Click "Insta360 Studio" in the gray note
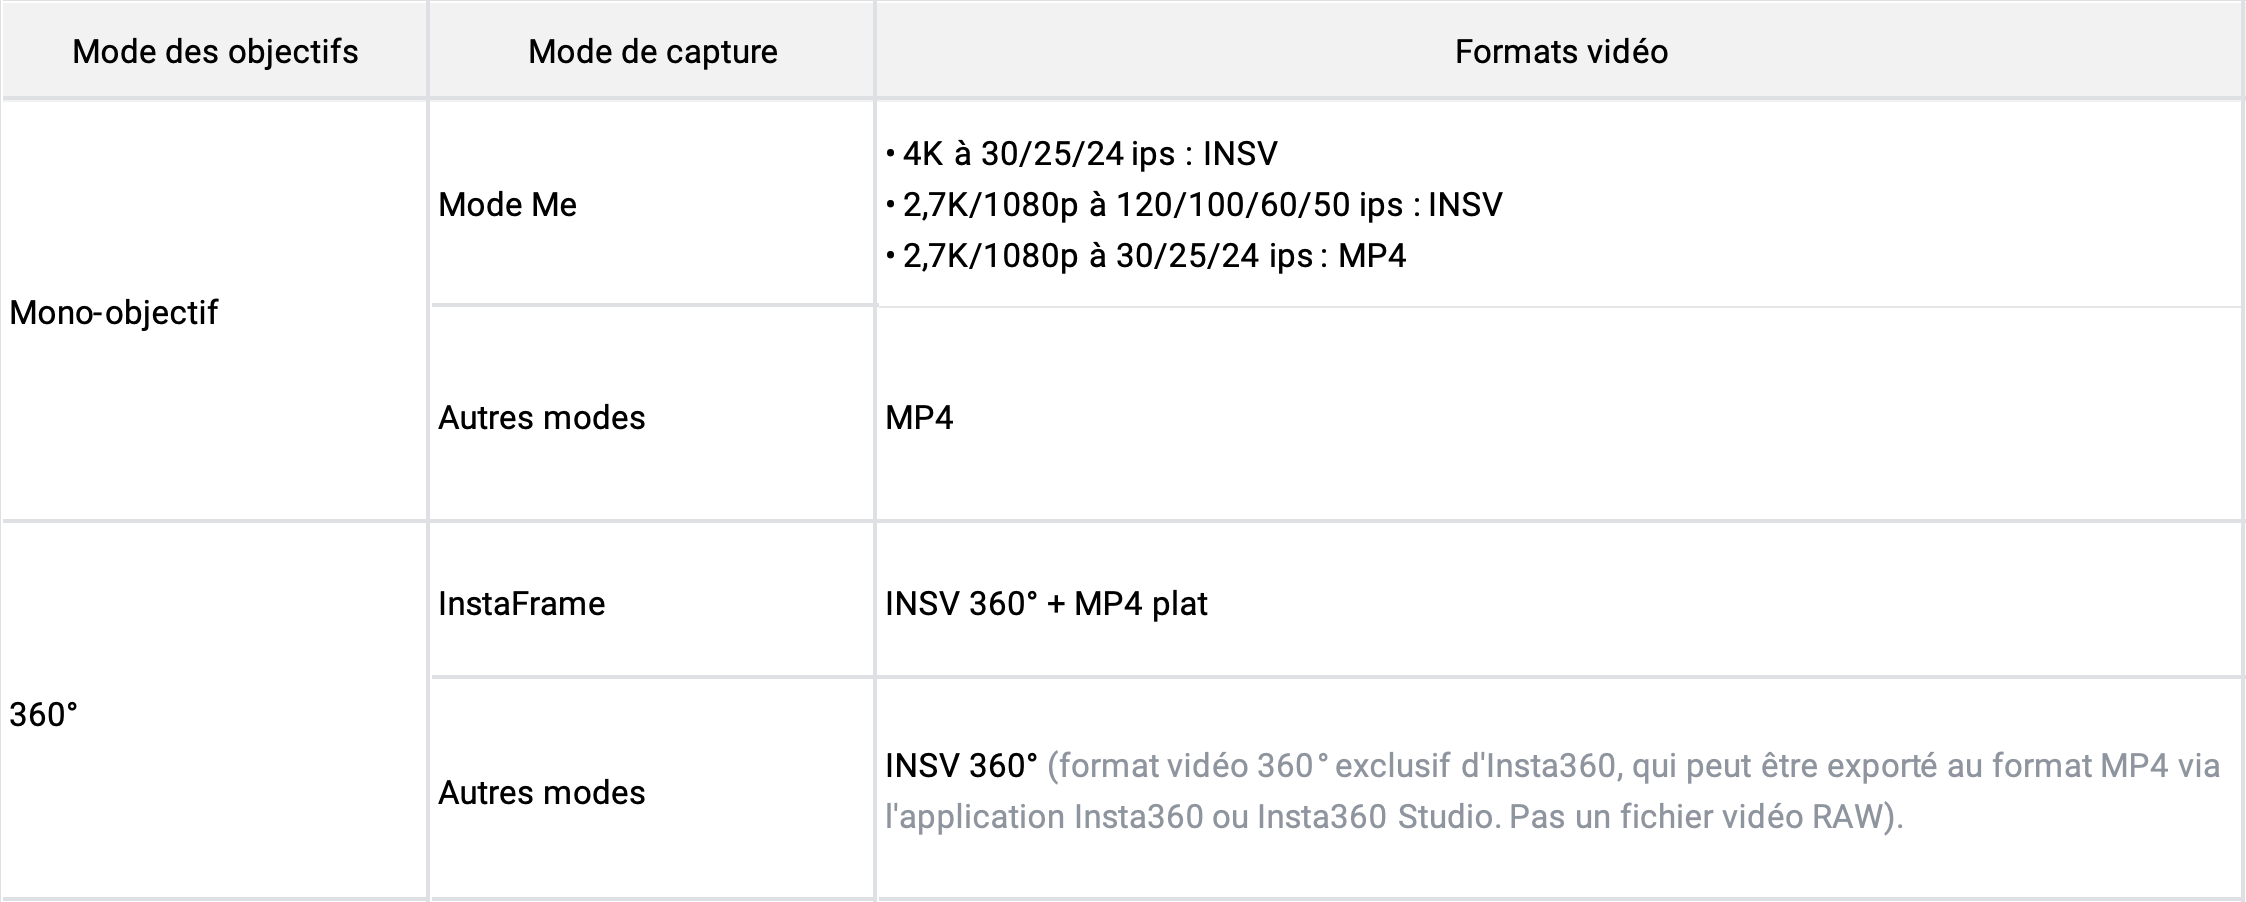The height and width of the screenshot is (902, 2246). point(1374,817)
